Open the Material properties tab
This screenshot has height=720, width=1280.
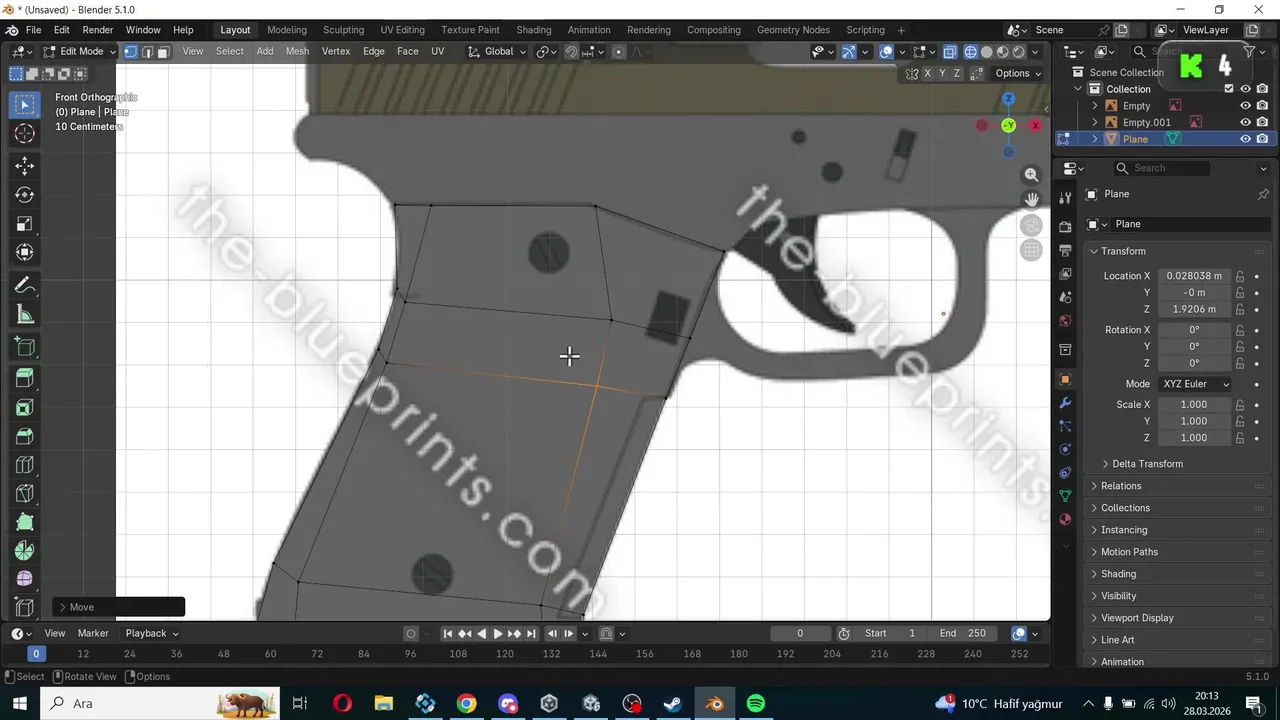pos(1065,519)
